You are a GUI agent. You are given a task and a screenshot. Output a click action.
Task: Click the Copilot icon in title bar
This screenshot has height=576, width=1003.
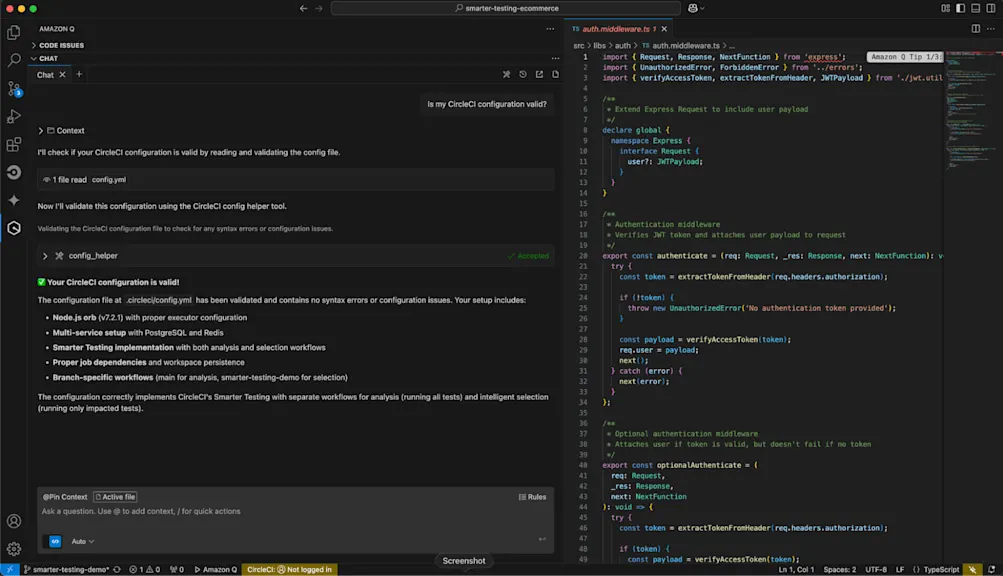pos(695,8)
